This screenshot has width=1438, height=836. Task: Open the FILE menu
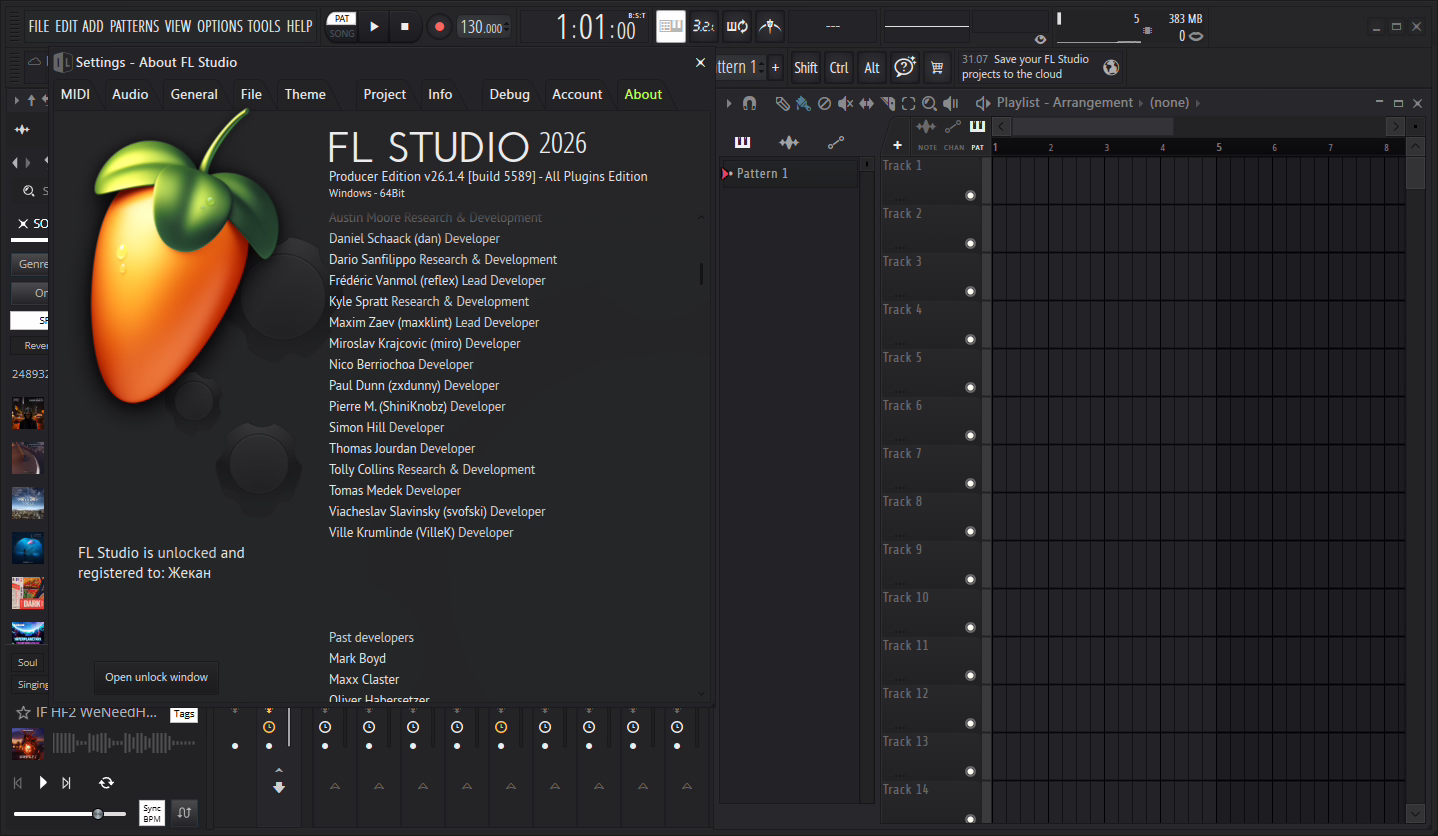click(x=39, y=27)
